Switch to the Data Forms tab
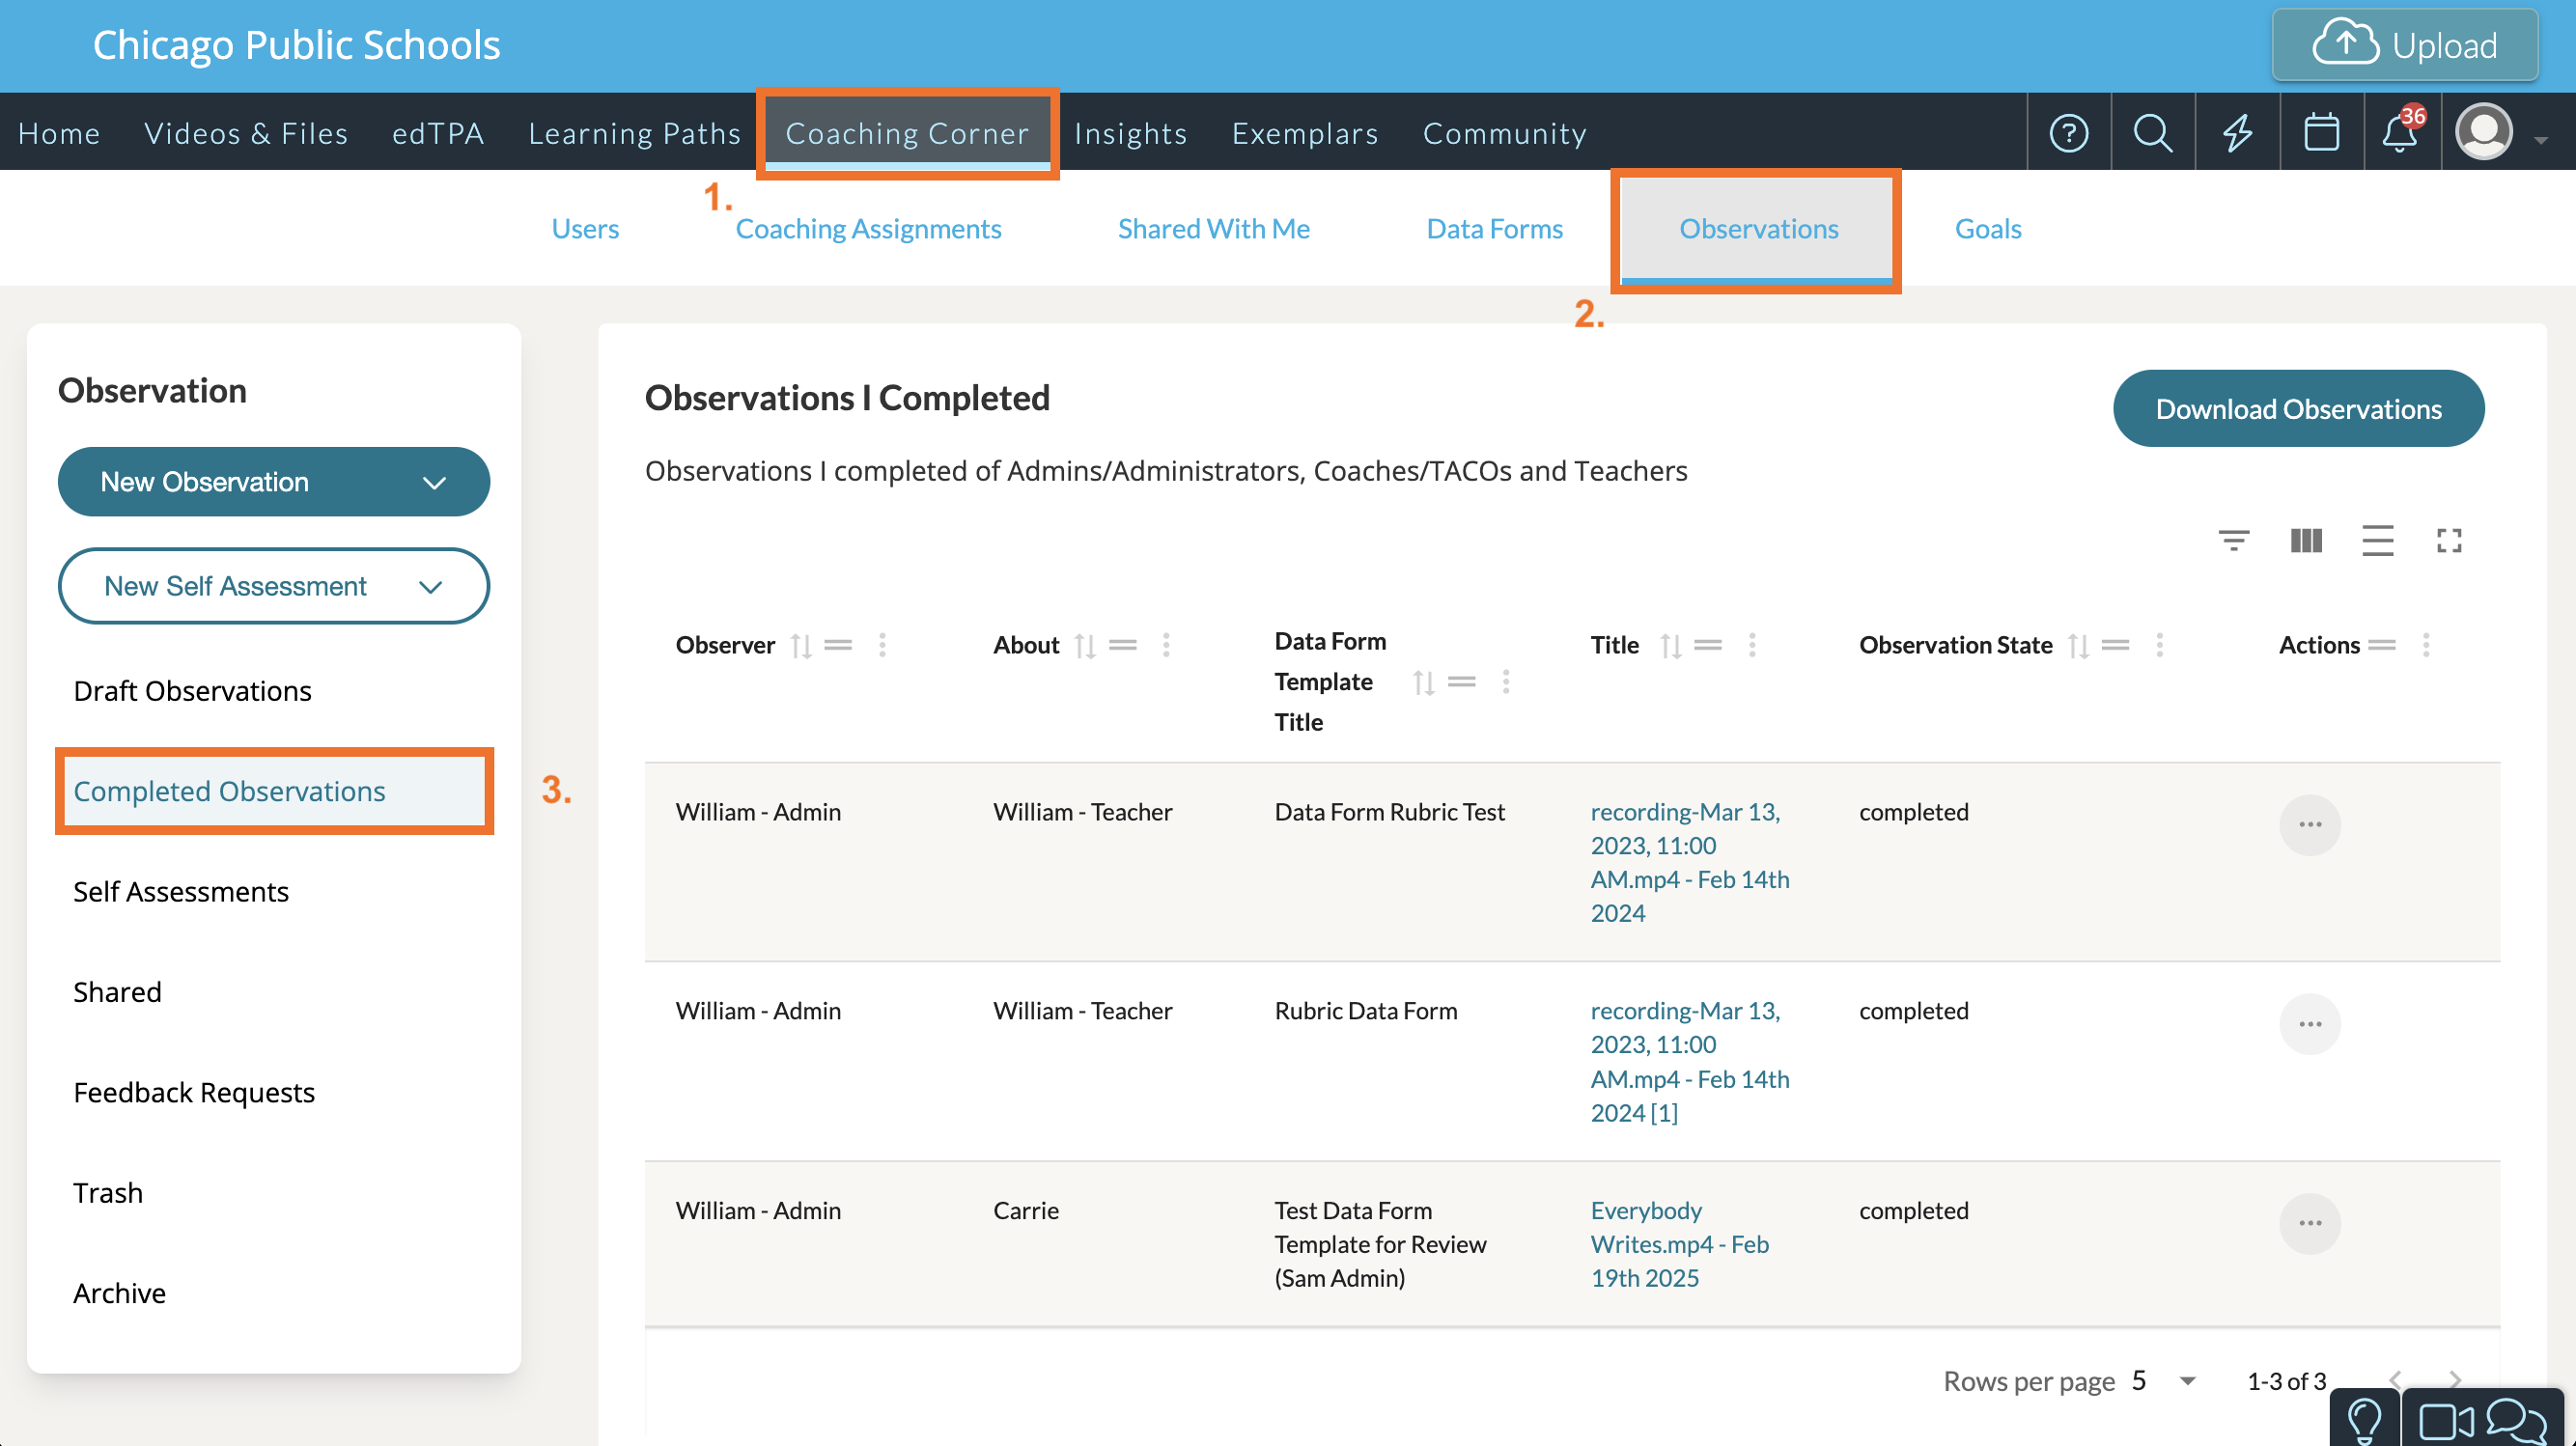The width and height of the screenshot is (2576, 1446). pyautogui.click(x=1494, y=229)
